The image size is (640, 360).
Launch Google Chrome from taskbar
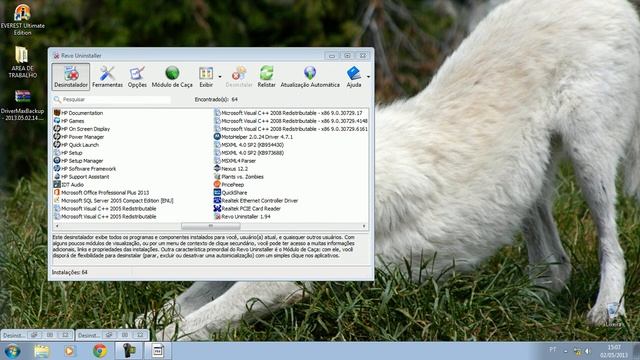(100, 351)
